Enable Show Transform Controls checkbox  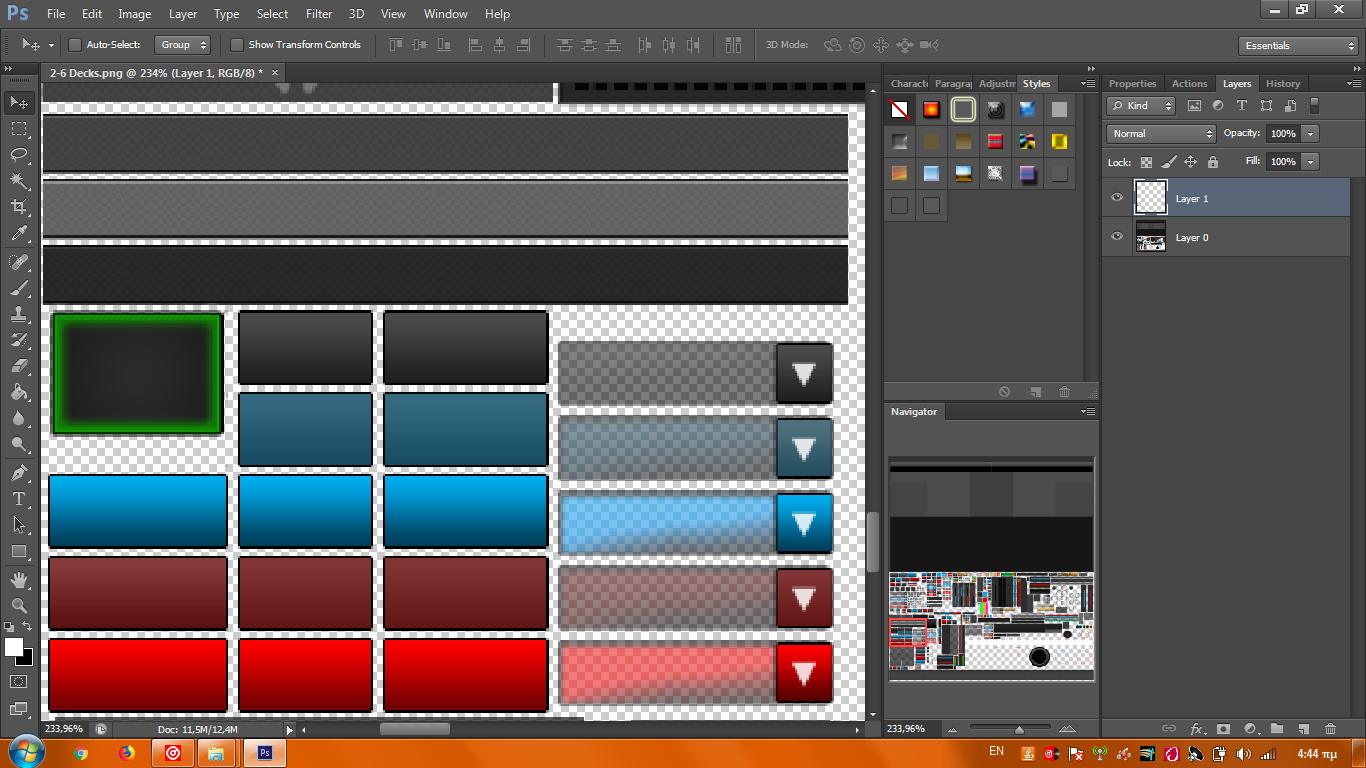point(237,45)
